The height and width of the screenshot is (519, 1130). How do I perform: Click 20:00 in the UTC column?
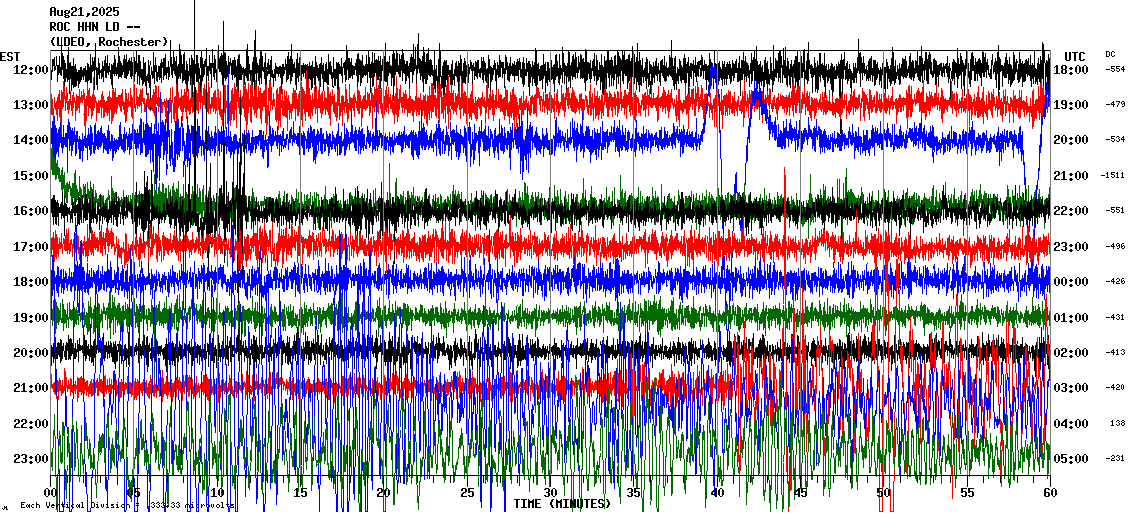coord(1071,141)
